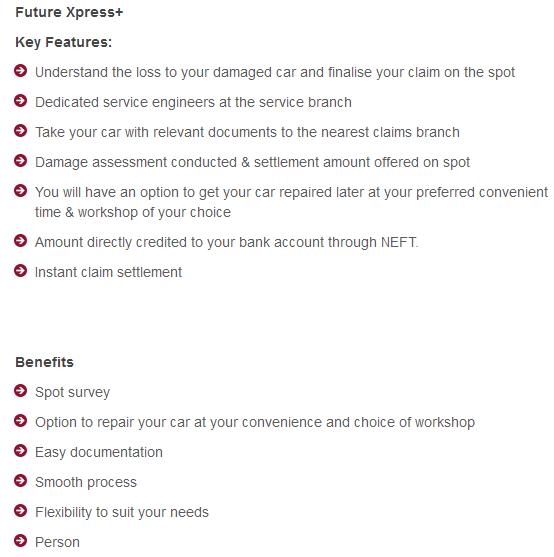Screen dimensions: 554x557
Task: Click arrow bullet next to 'Damage assessment conducted'
Action: 21,161
